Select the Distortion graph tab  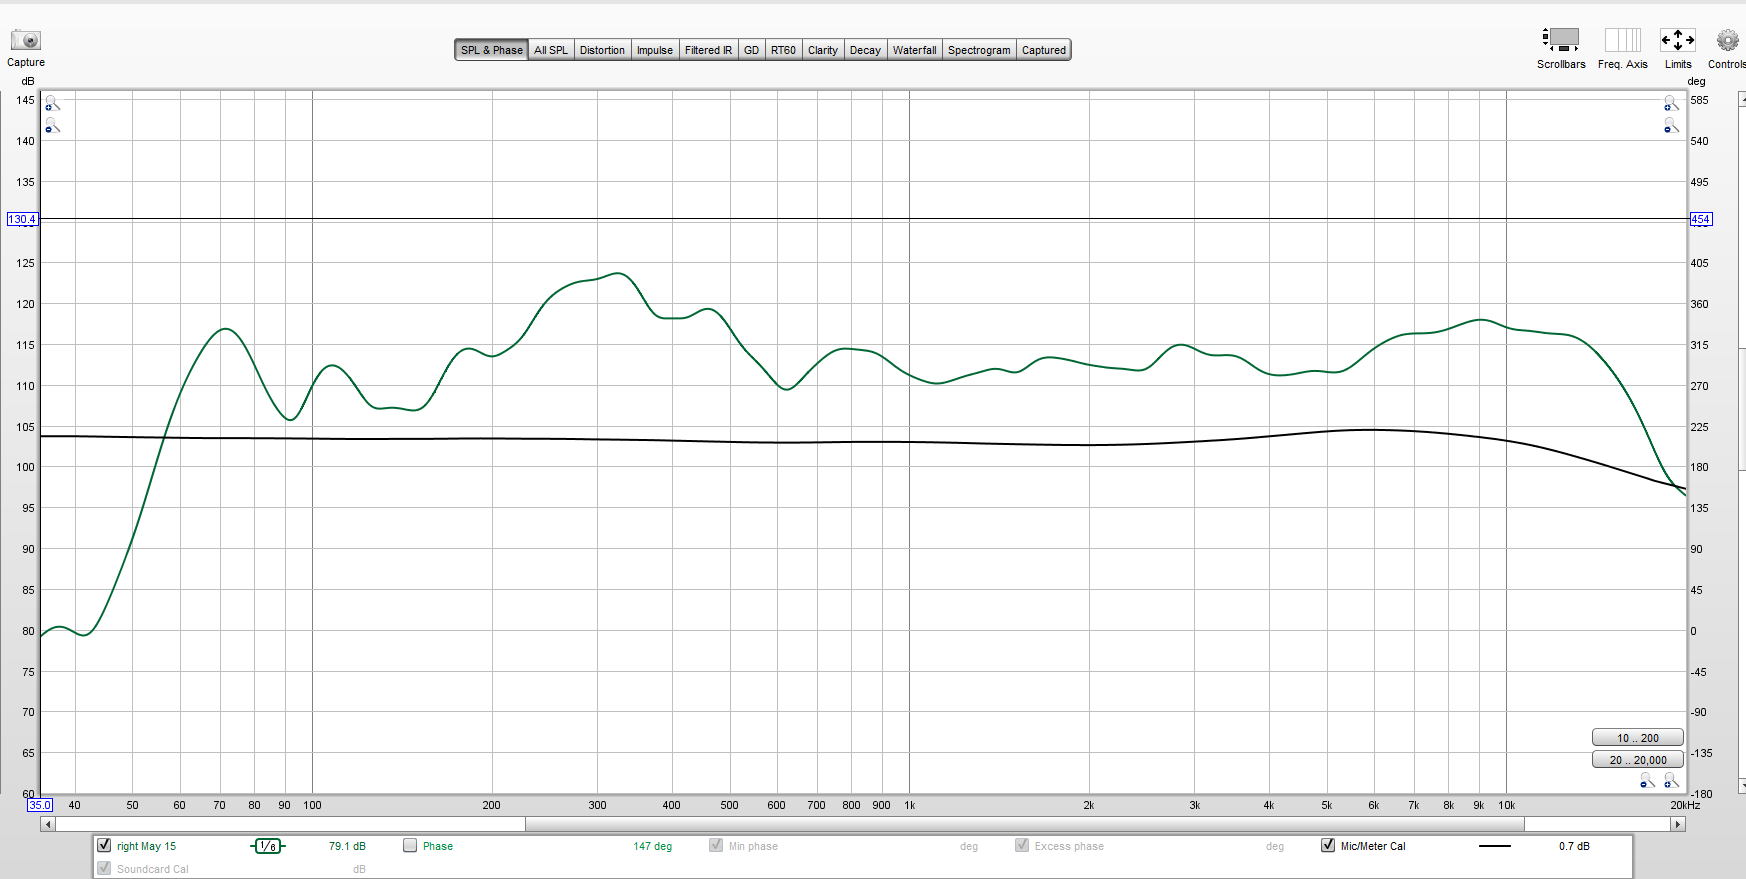pyautogui.click(x=602, y=50)
